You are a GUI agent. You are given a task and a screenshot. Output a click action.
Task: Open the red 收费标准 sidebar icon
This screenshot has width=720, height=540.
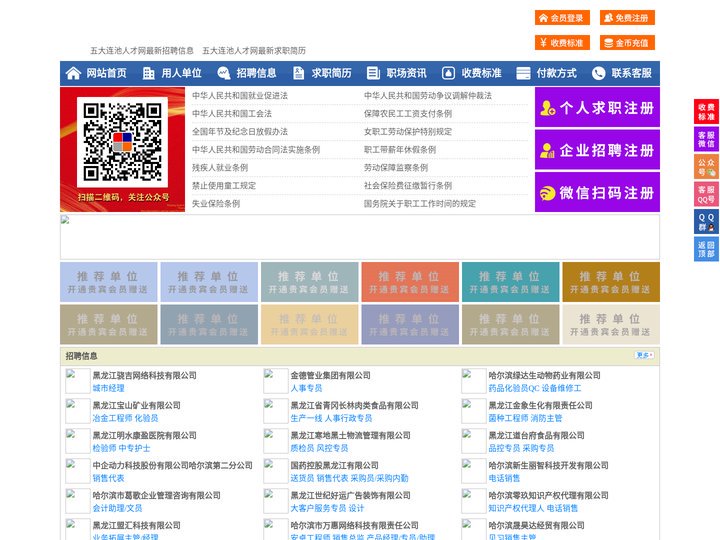coord(706,112)
